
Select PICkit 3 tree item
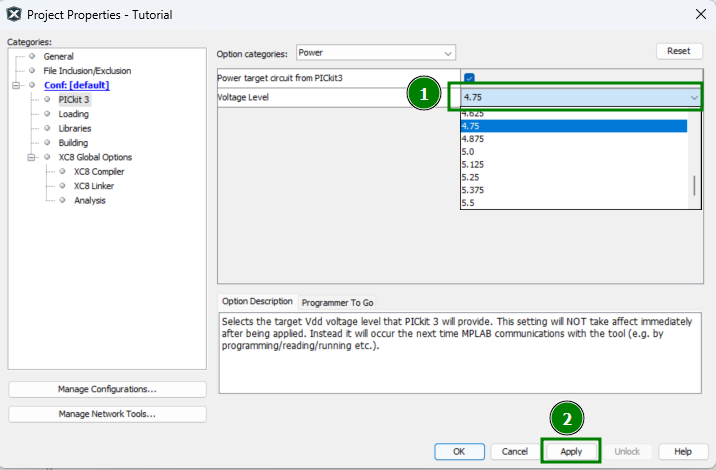coord(74,100)
